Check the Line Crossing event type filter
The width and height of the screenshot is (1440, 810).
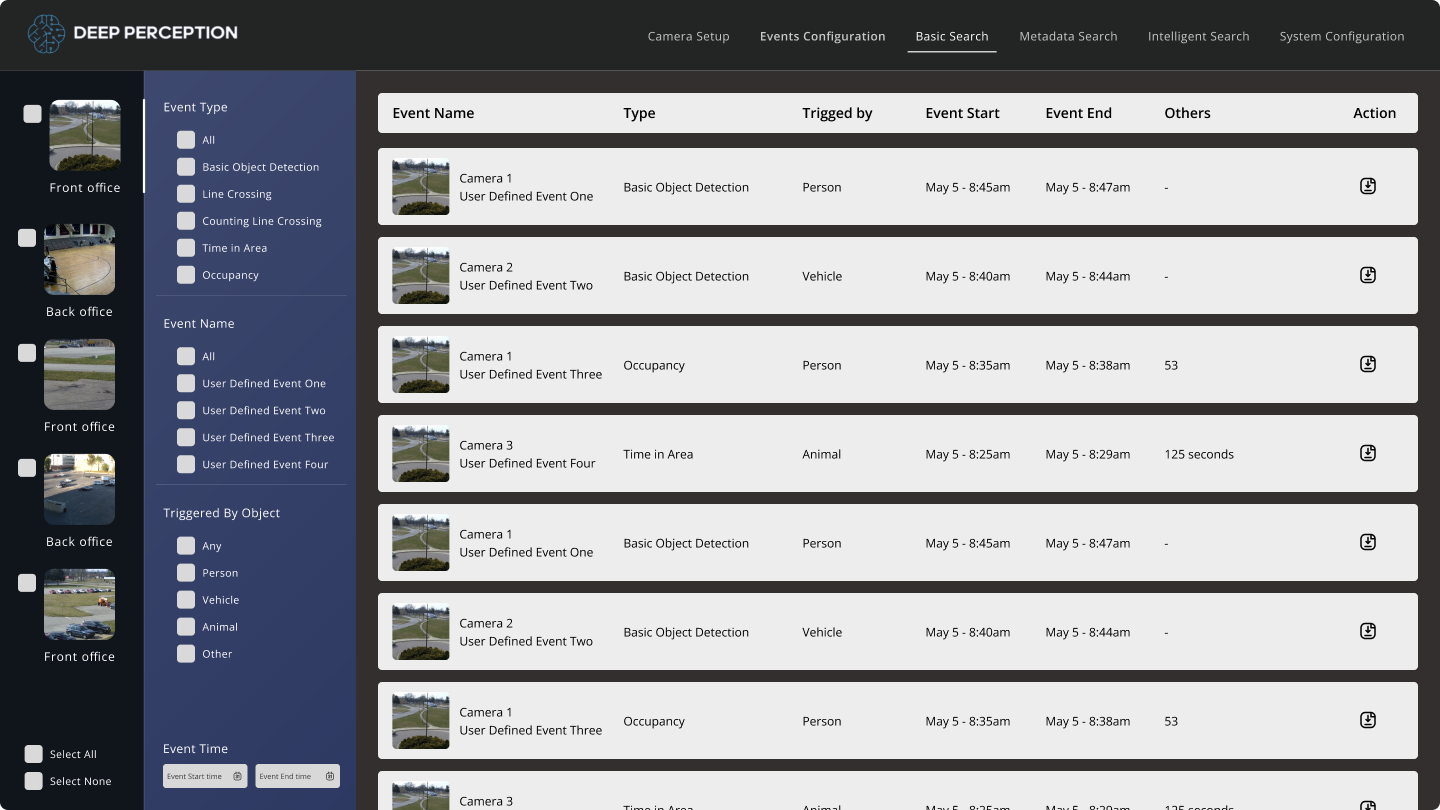186,194
